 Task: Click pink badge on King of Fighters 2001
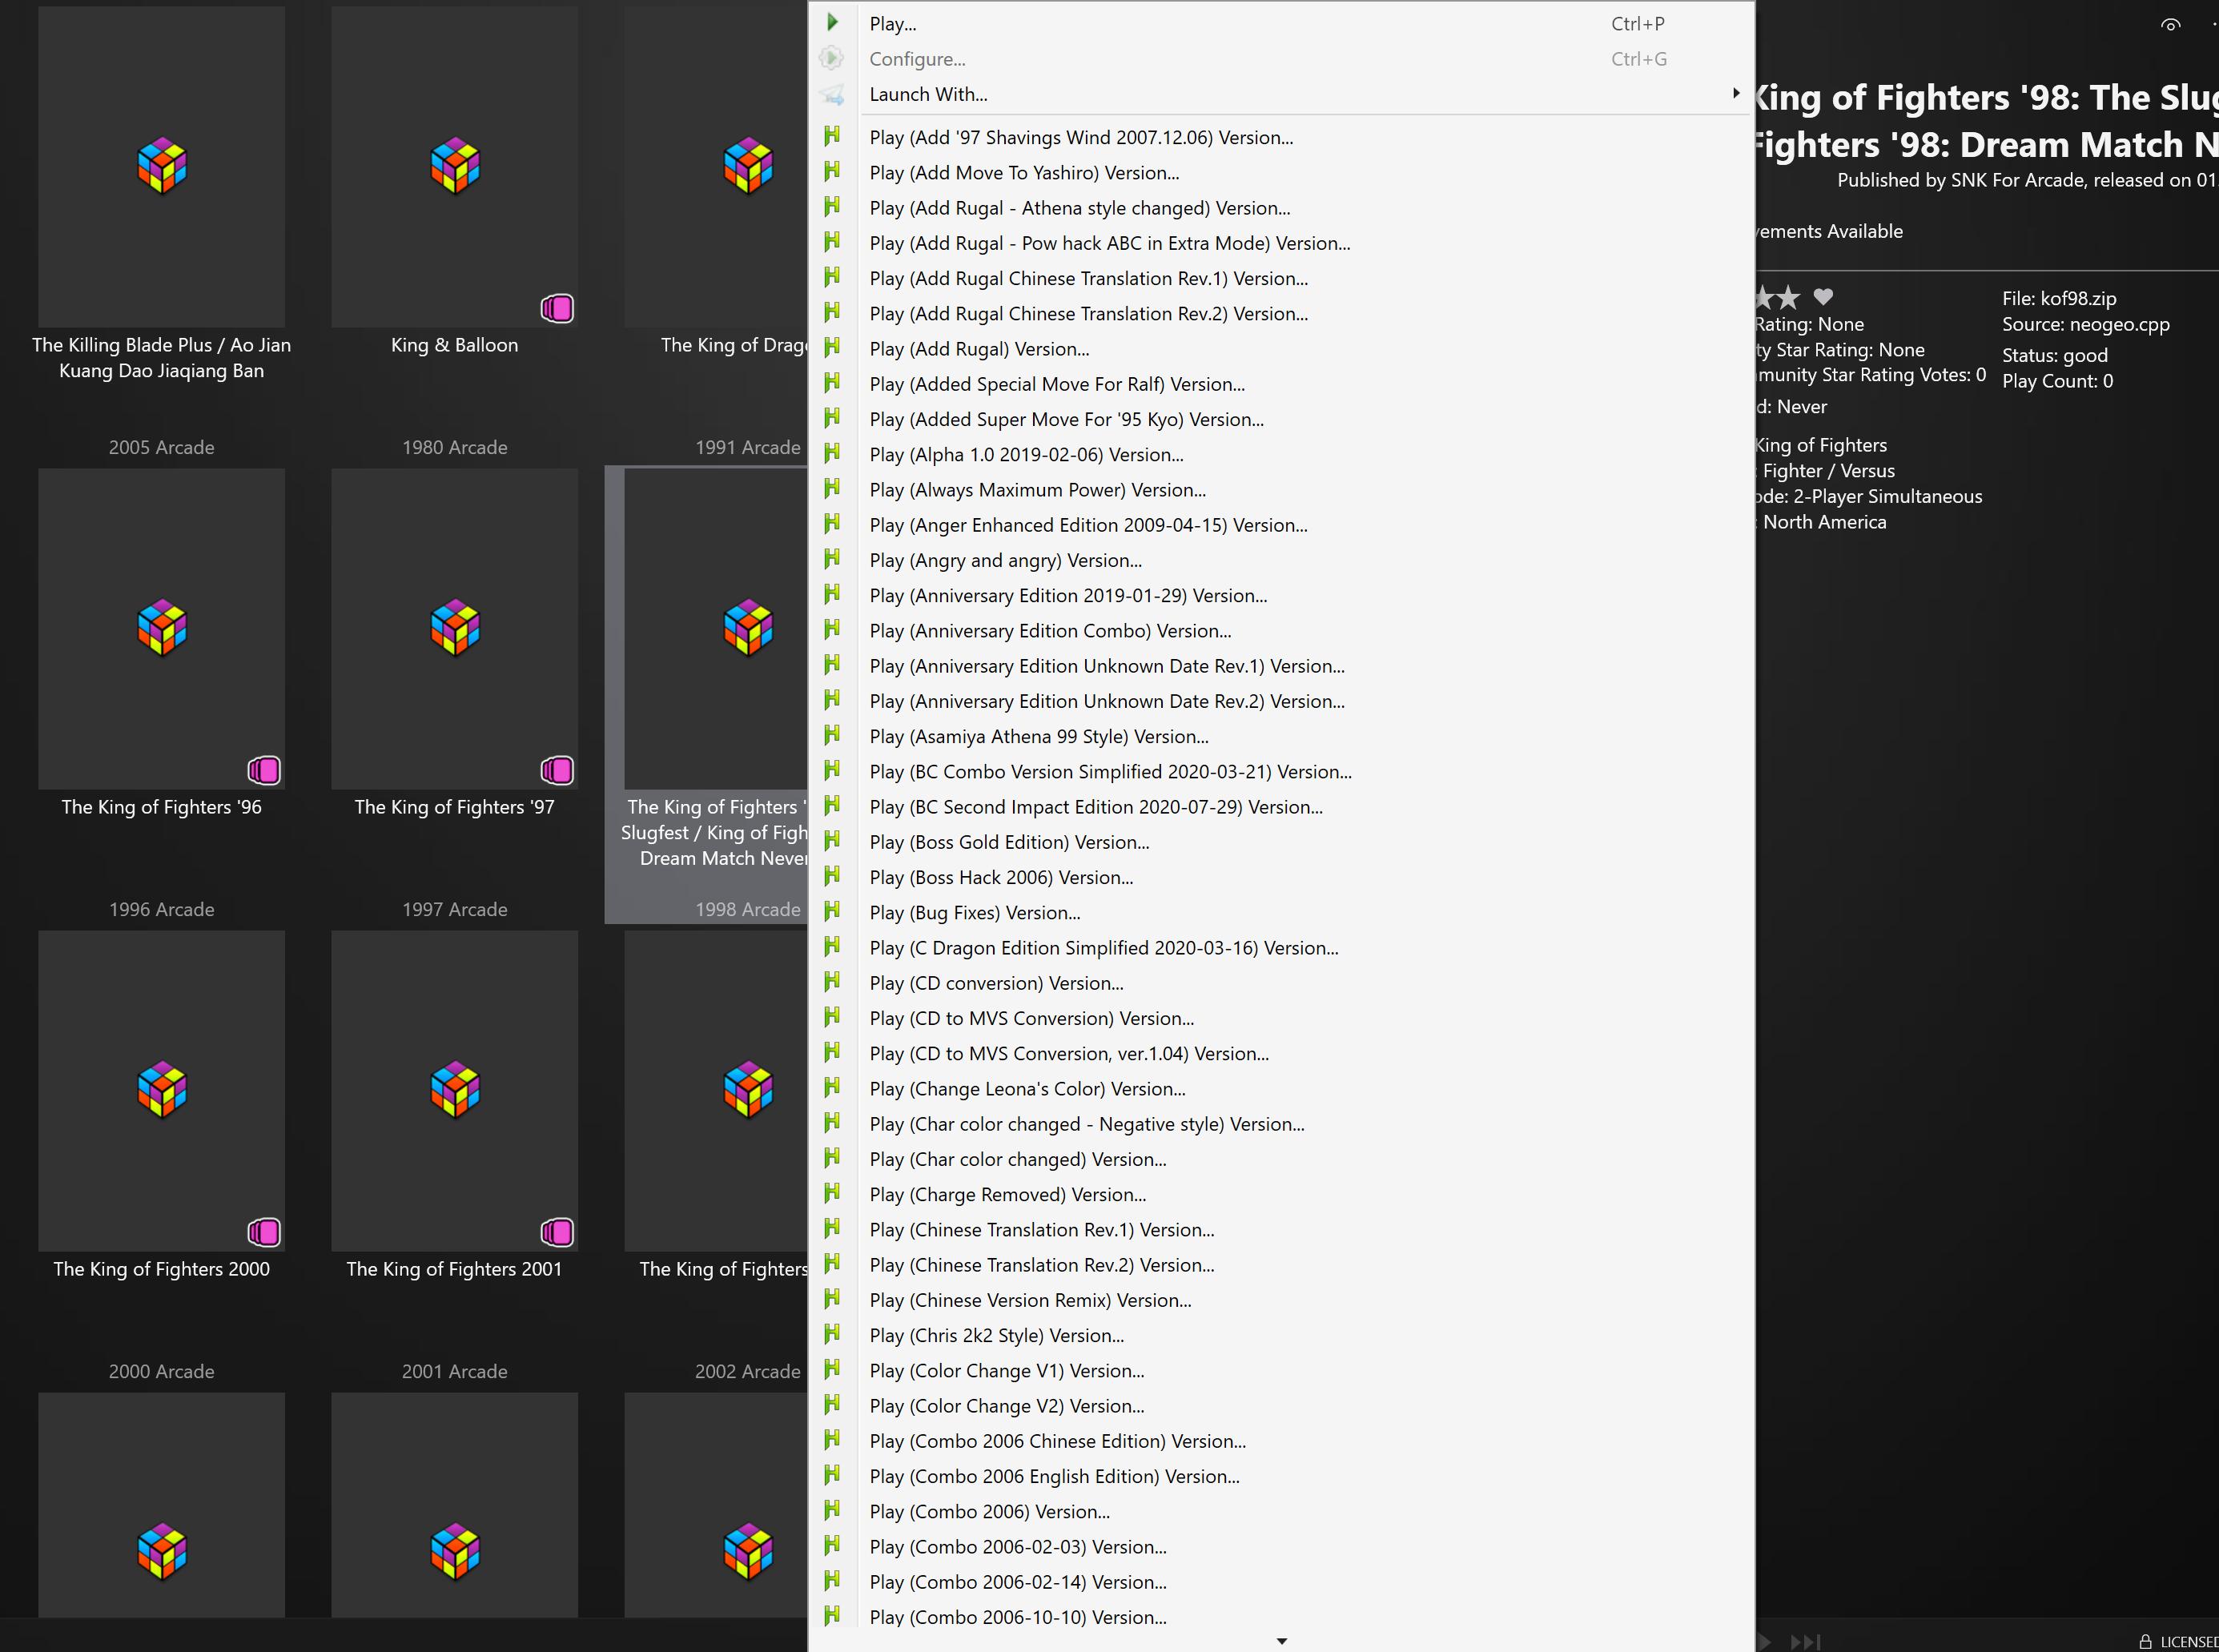click(x=557, y=1232)
